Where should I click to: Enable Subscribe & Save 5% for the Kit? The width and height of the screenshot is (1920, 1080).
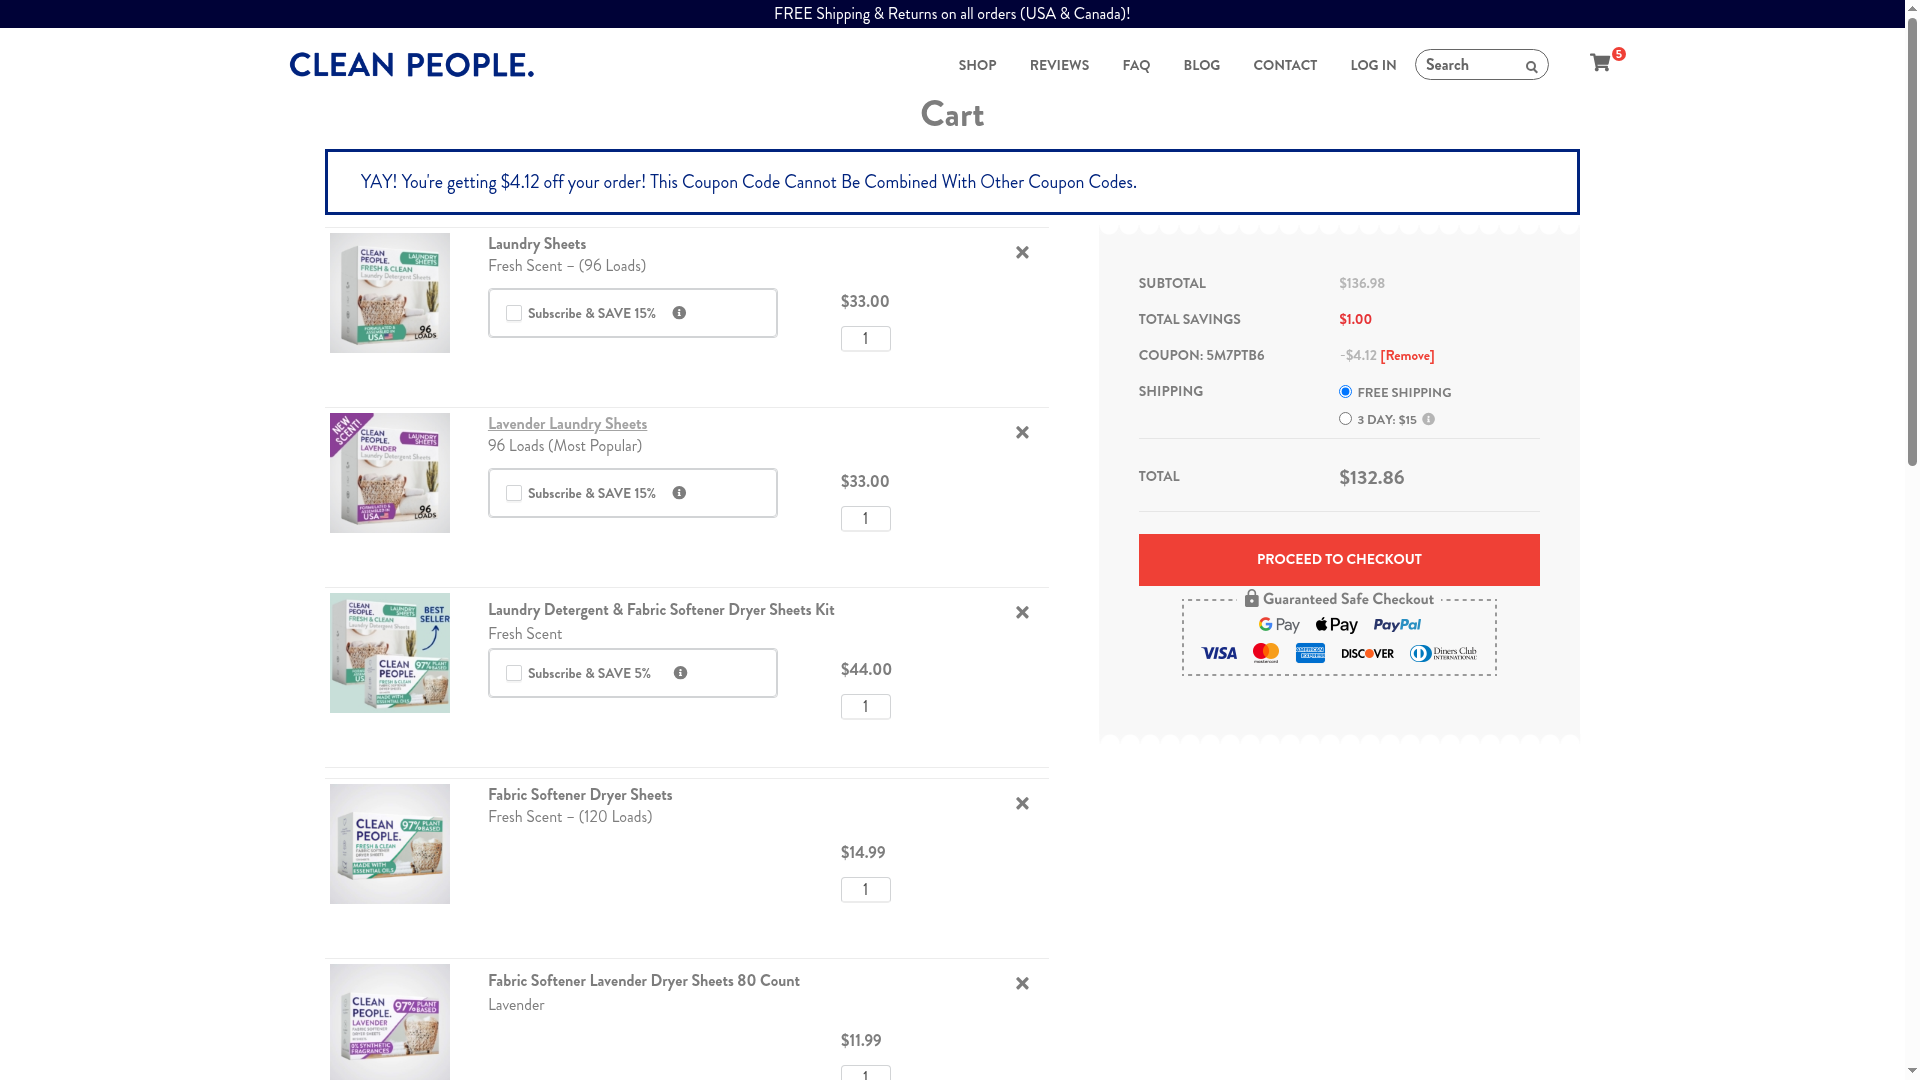[514, 673]
